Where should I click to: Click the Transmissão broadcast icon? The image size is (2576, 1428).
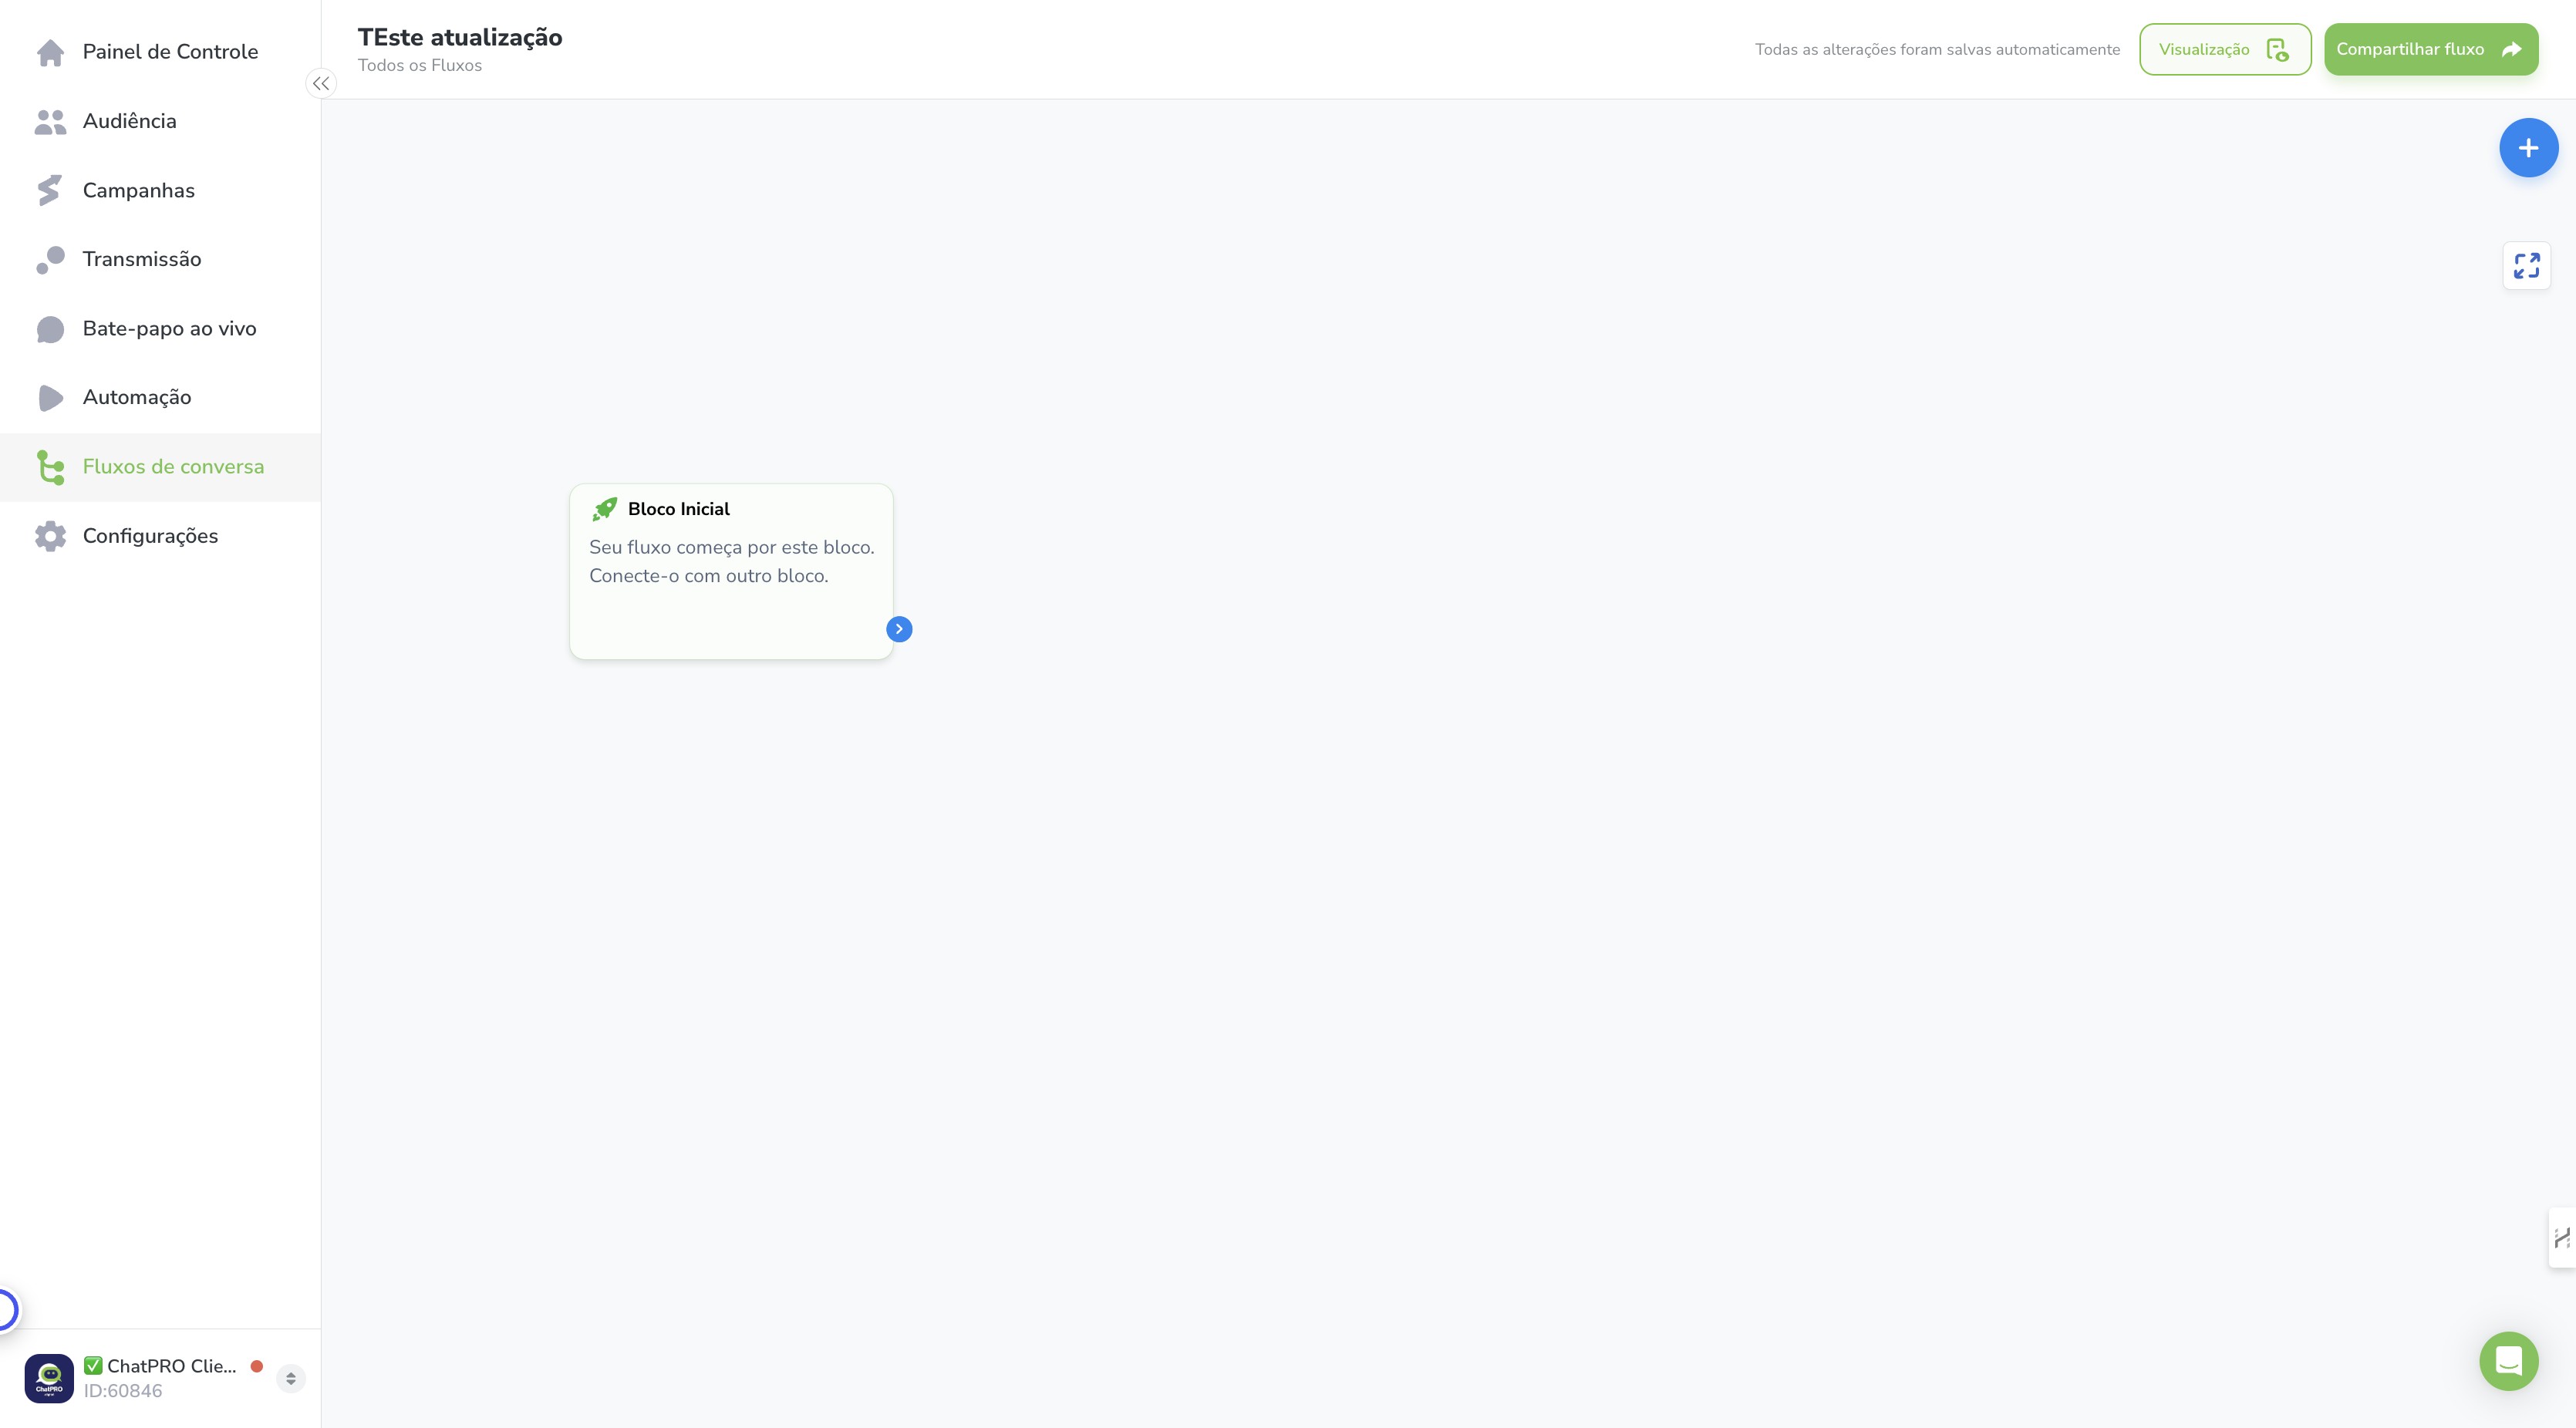pyautogui.click(x=50, y=260)
